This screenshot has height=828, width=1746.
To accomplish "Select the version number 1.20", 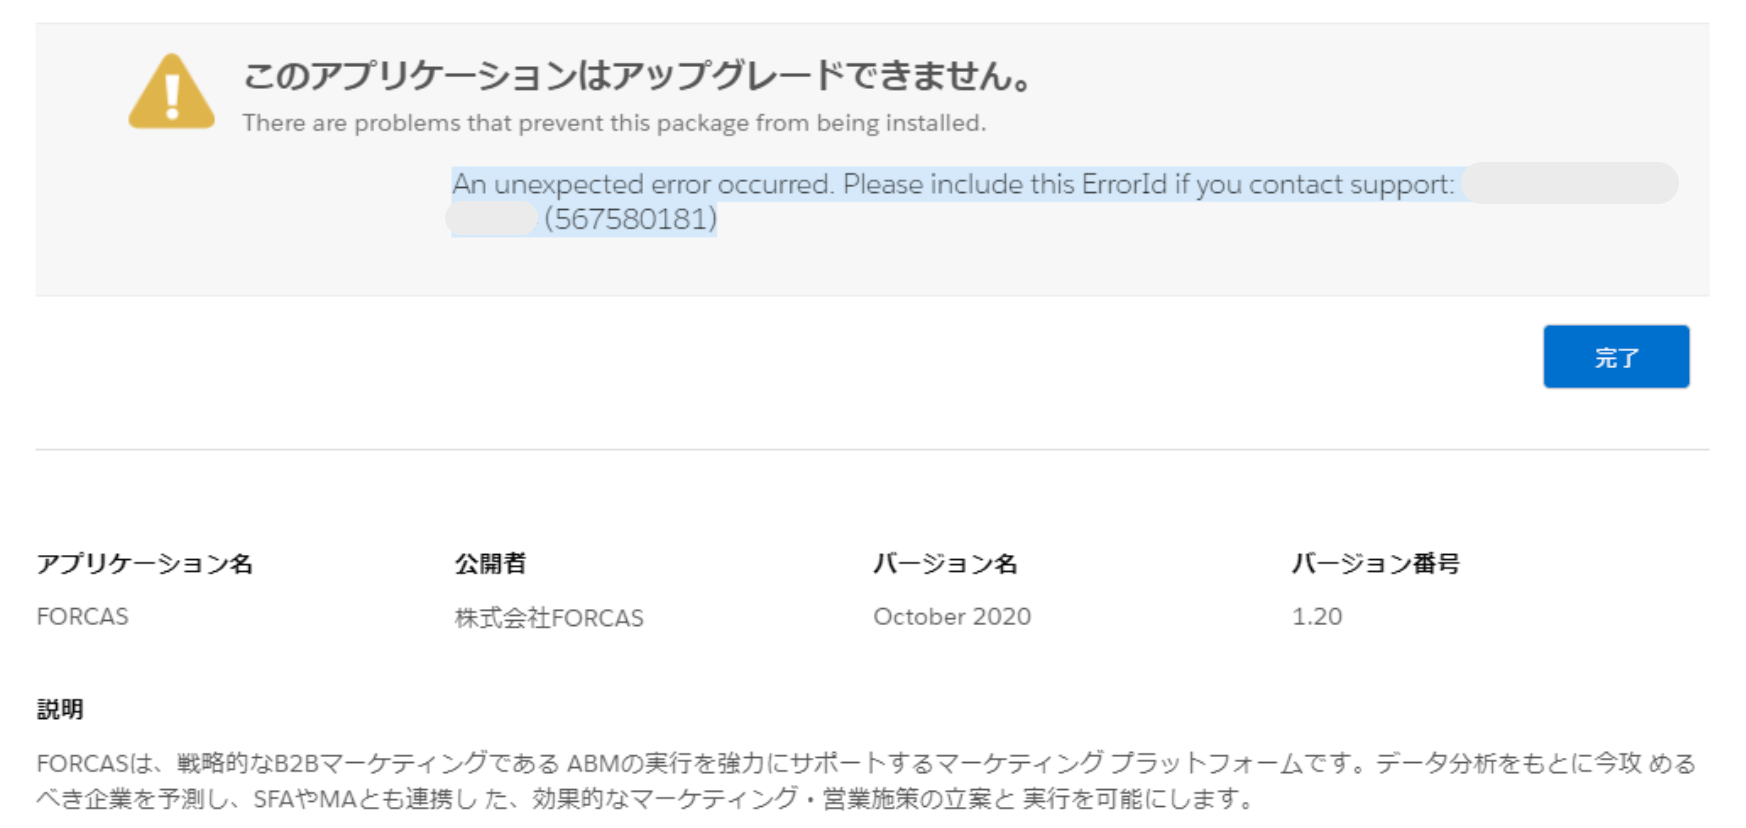I will [x=1316, y=616].
